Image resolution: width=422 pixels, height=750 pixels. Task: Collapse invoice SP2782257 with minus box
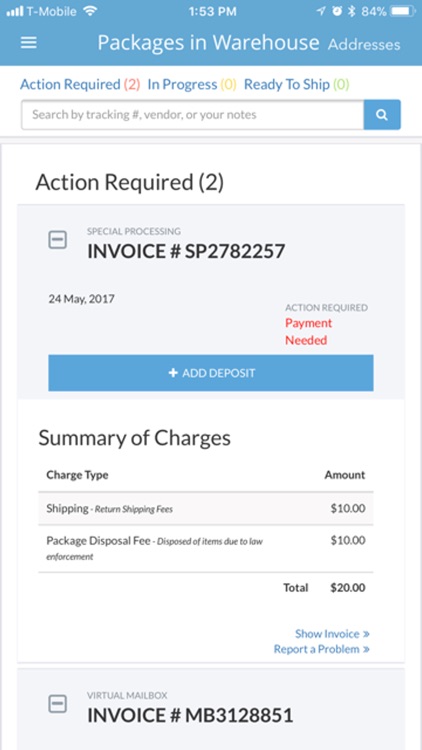[57, 240]
